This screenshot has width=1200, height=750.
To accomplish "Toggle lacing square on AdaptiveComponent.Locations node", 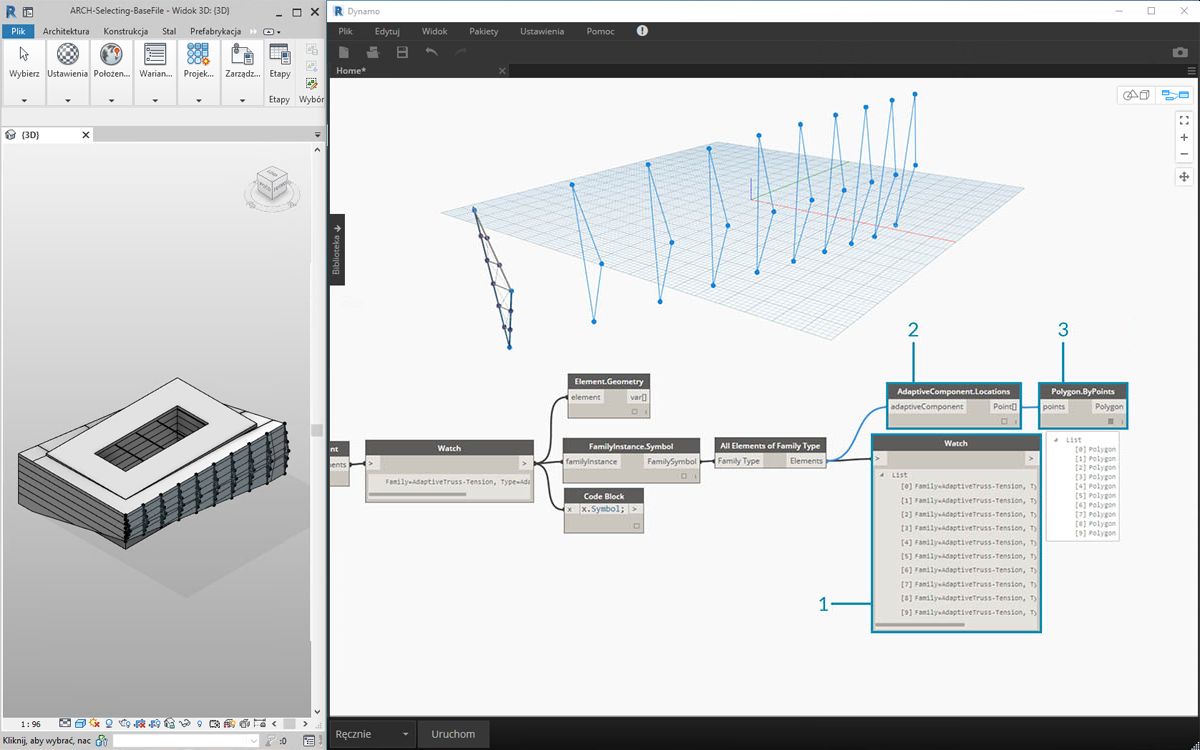I will pyautogui.click(x=1003, y=421).
